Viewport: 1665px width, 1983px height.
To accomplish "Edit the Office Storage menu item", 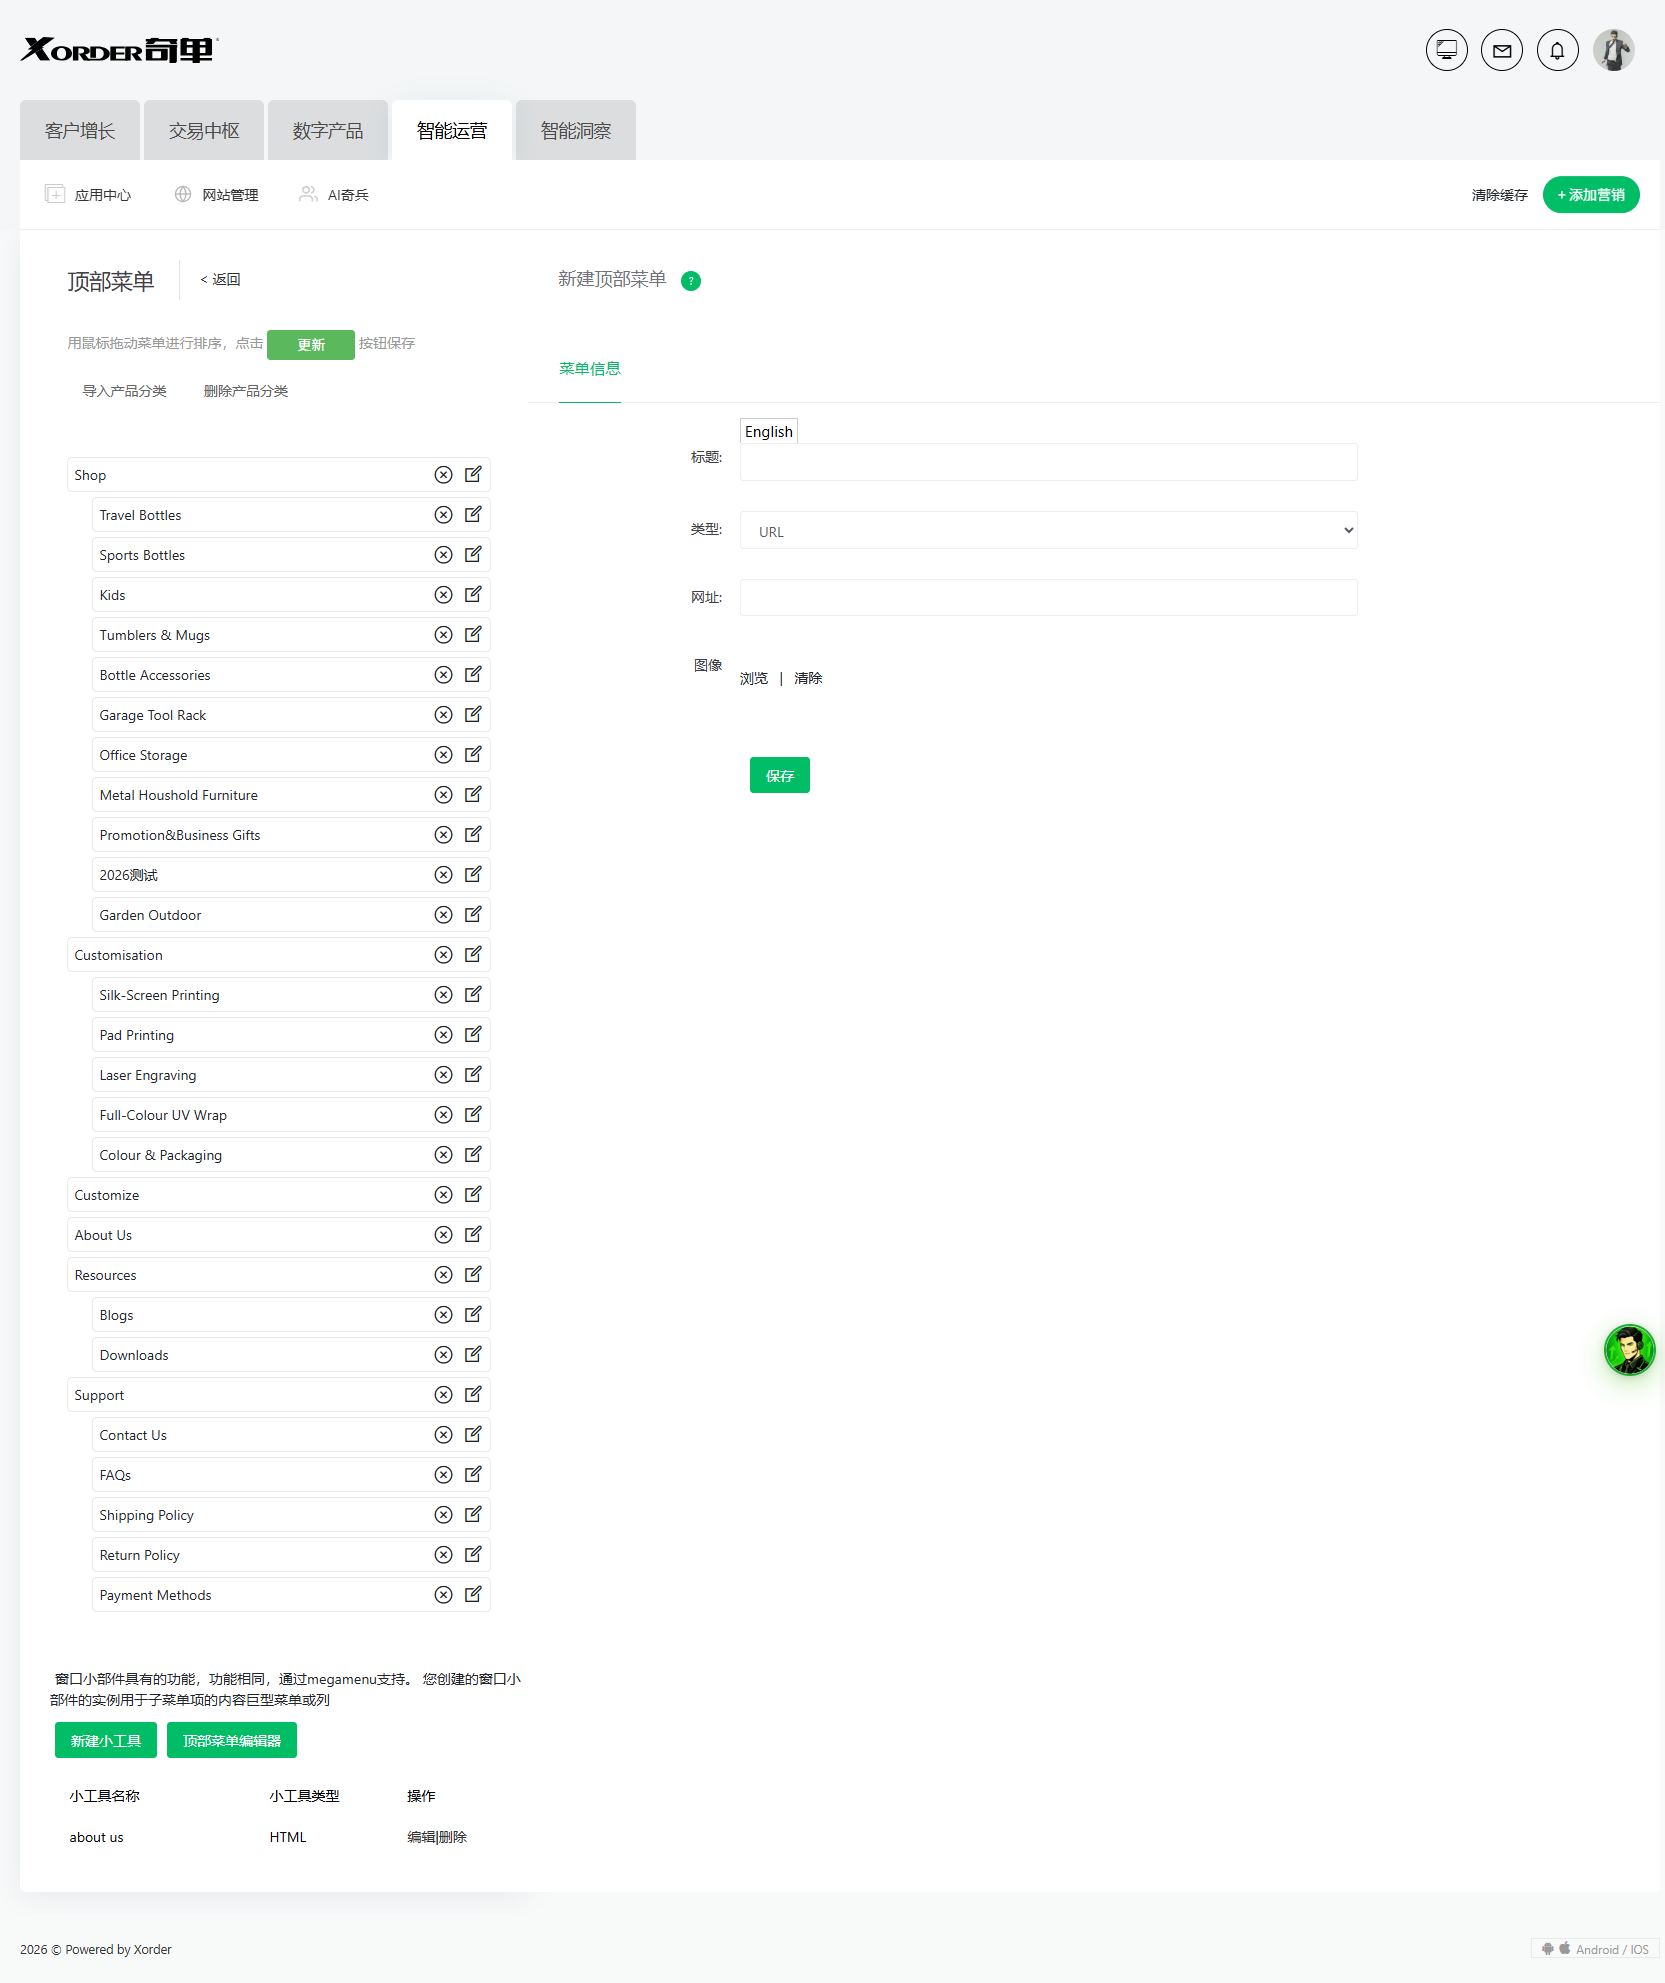I will (473, 754).
